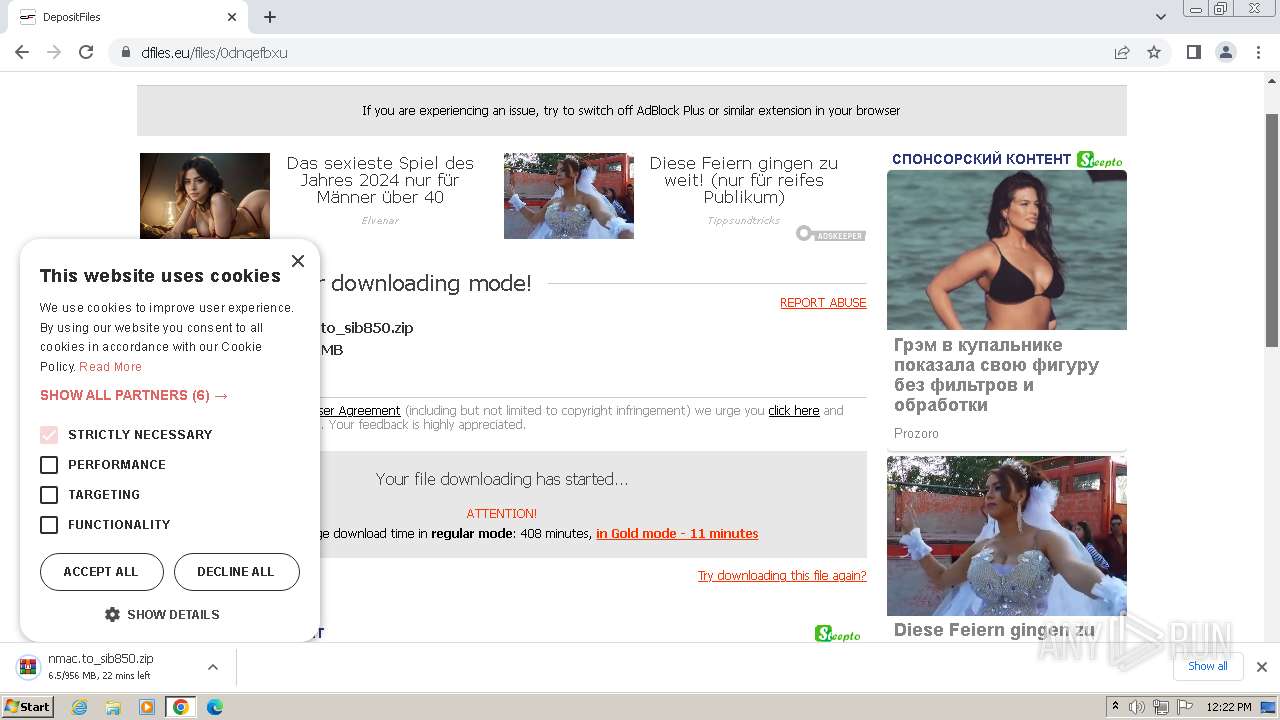
Task: Open the Chrome profile avatar icon
Action: (1226, 52)
